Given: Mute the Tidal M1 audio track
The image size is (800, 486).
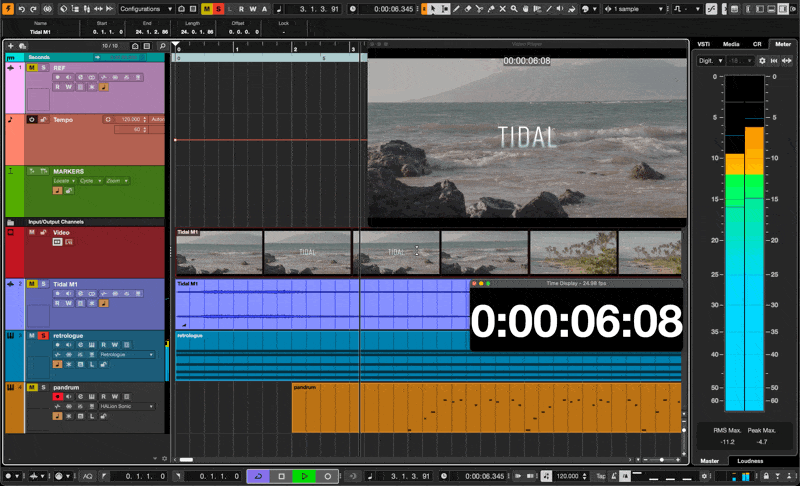Looking at the screenshot, I should pyautogui.click(x=31, y=284).
